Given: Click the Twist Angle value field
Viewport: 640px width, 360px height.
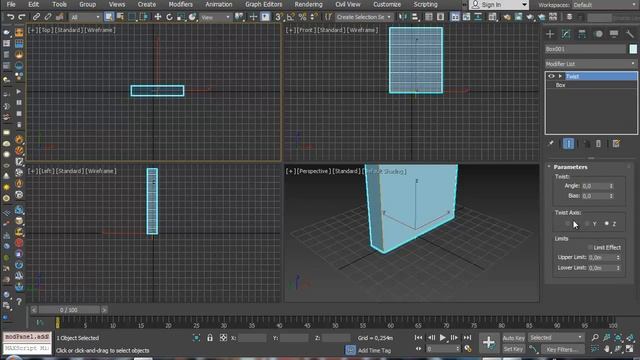Looking at the screenshot, I should click(595, 186).
